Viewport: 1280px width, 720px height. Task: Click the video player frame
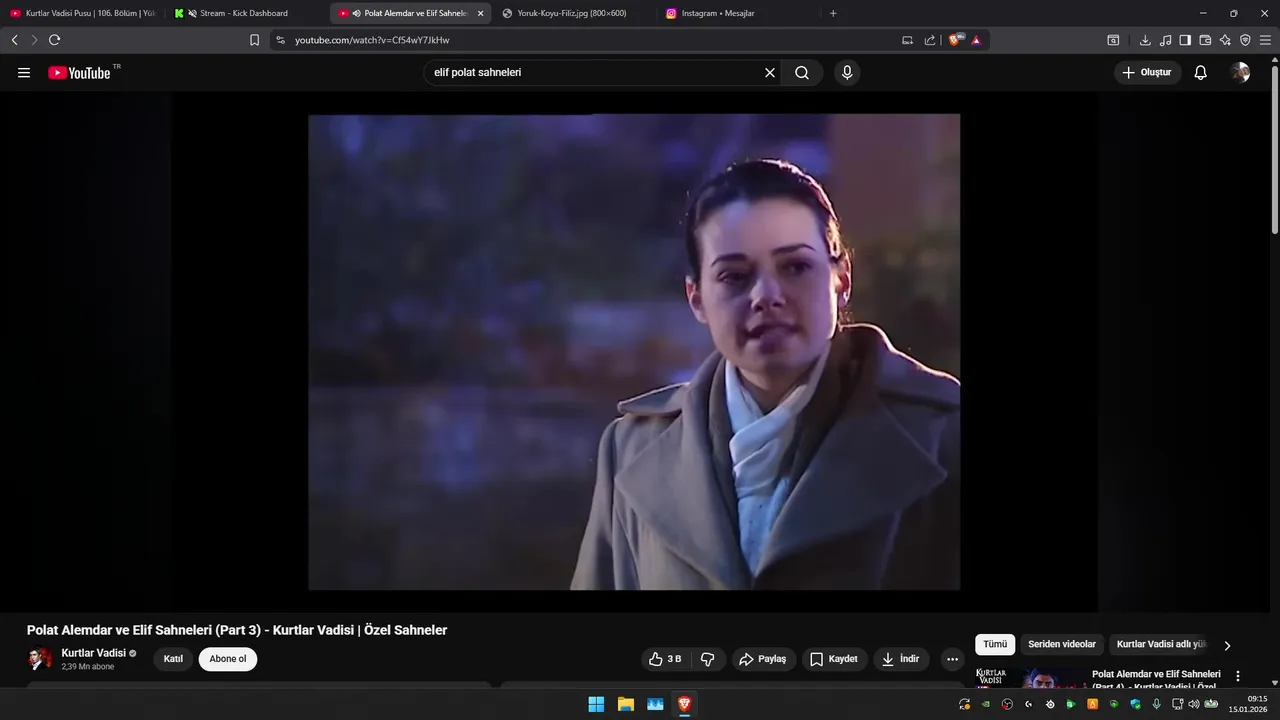(x=634, y=352)
